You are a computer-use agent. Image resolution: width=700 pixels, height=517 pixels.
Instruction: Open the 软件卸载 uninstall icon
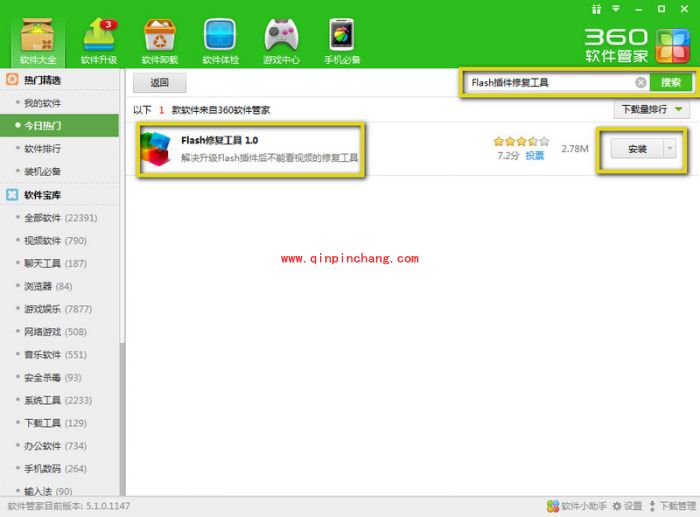pos(159,36)
